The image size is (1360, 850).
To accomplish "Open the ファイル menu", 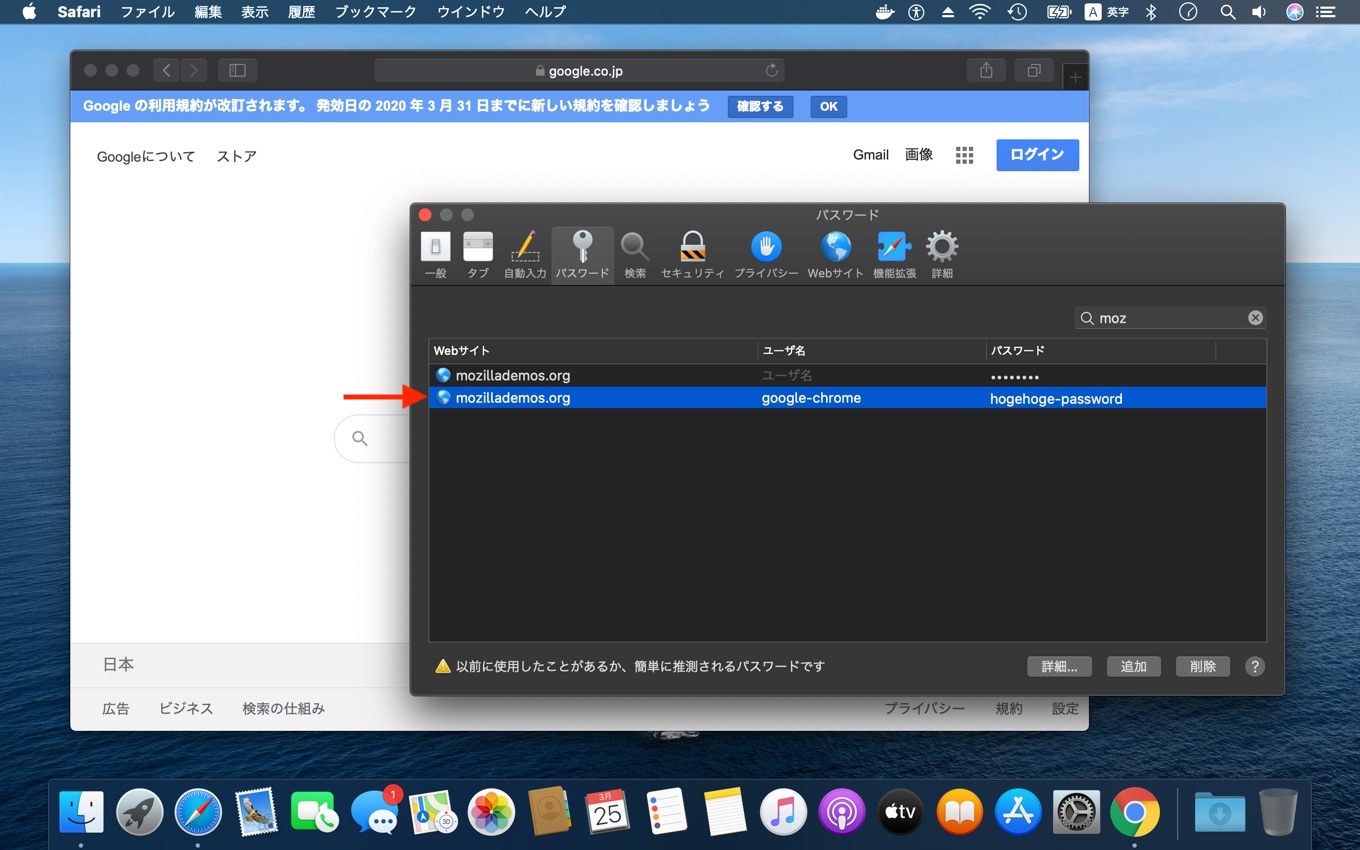I will pyautogui.click(x=147, y=12).
